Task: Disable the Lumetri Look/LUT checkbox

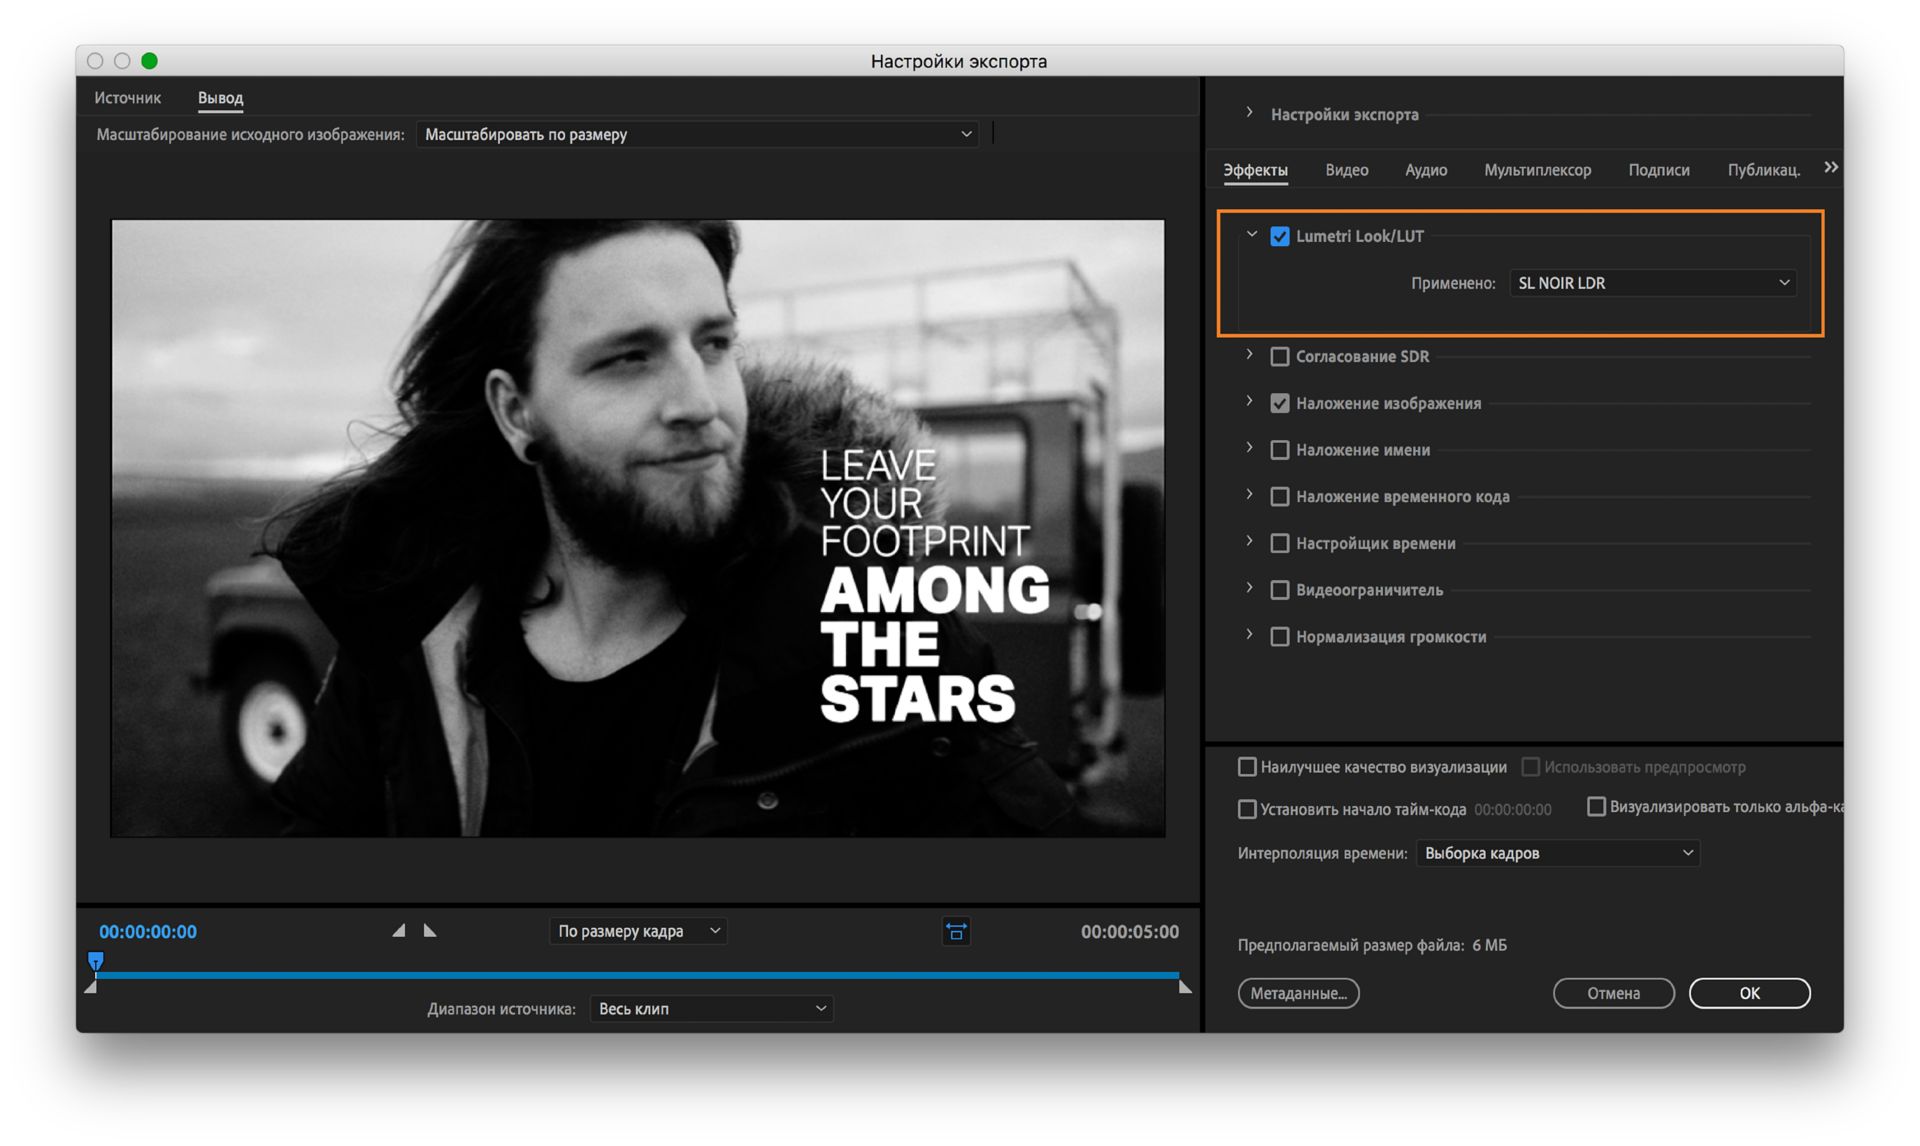Action: tap(1279, 236)
